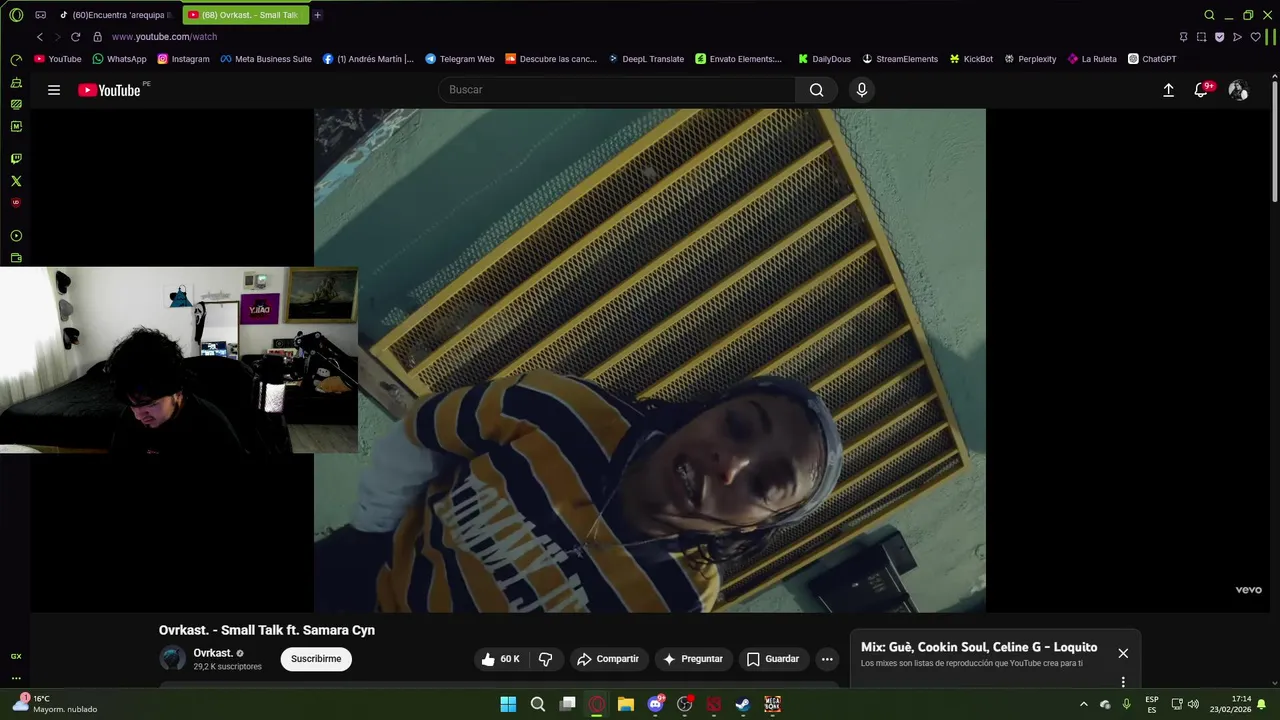Open the Envato Elements bookmark
The height and width of the screenshot is (720, 1280).
(738, 59)
